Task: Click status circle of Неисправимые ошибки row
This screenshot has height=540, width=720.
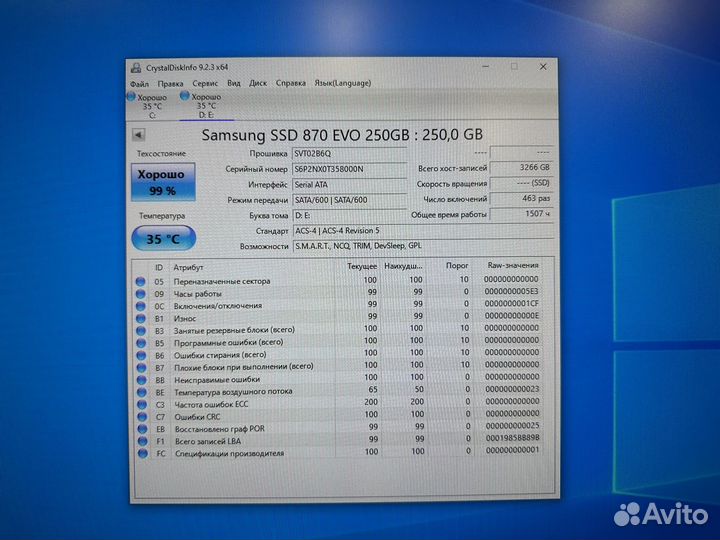Action: (x=141, y=380)
